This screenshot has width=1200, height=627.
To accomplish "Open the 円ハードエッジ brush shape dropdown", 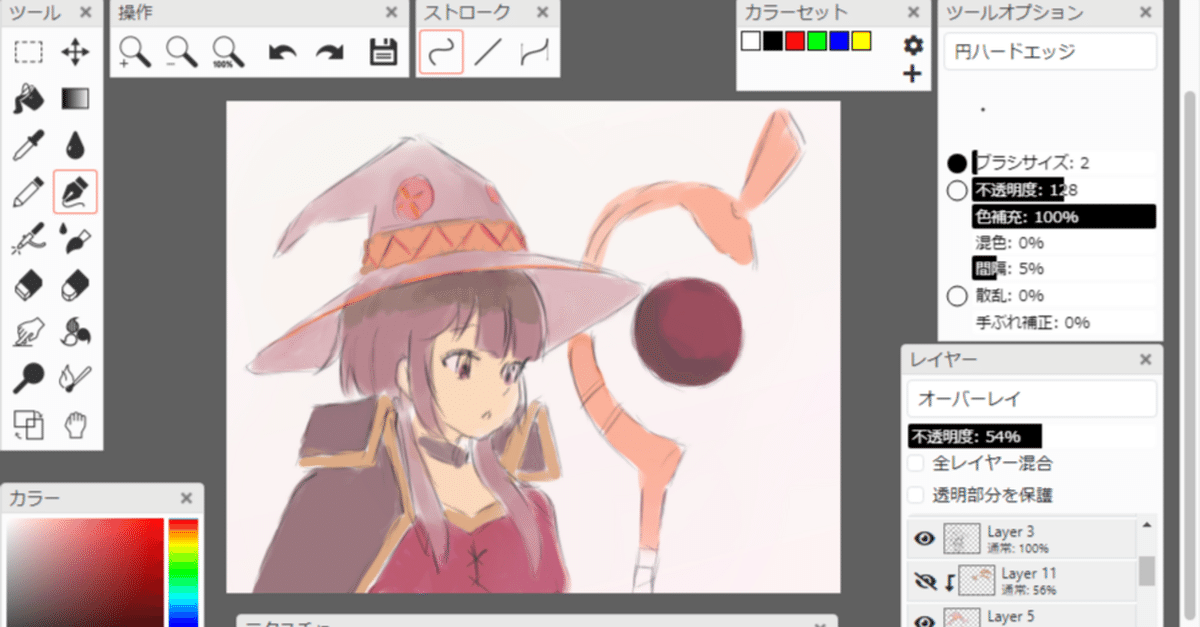I will pos(1050,51).
